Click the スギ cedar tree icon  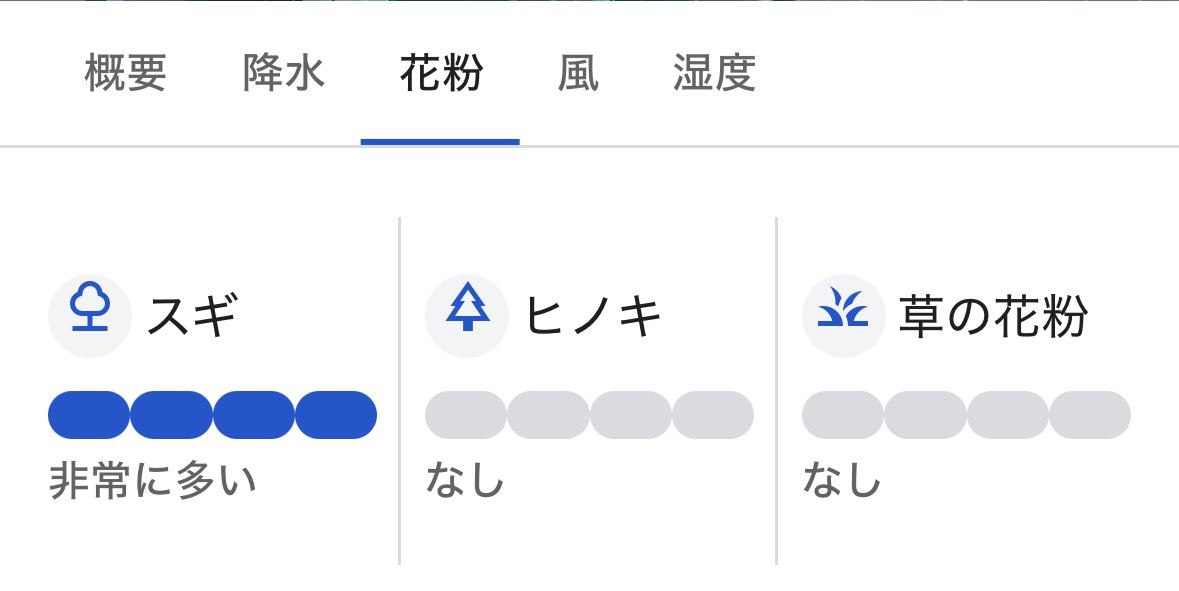pyautogui.click(x=90, y=316)
